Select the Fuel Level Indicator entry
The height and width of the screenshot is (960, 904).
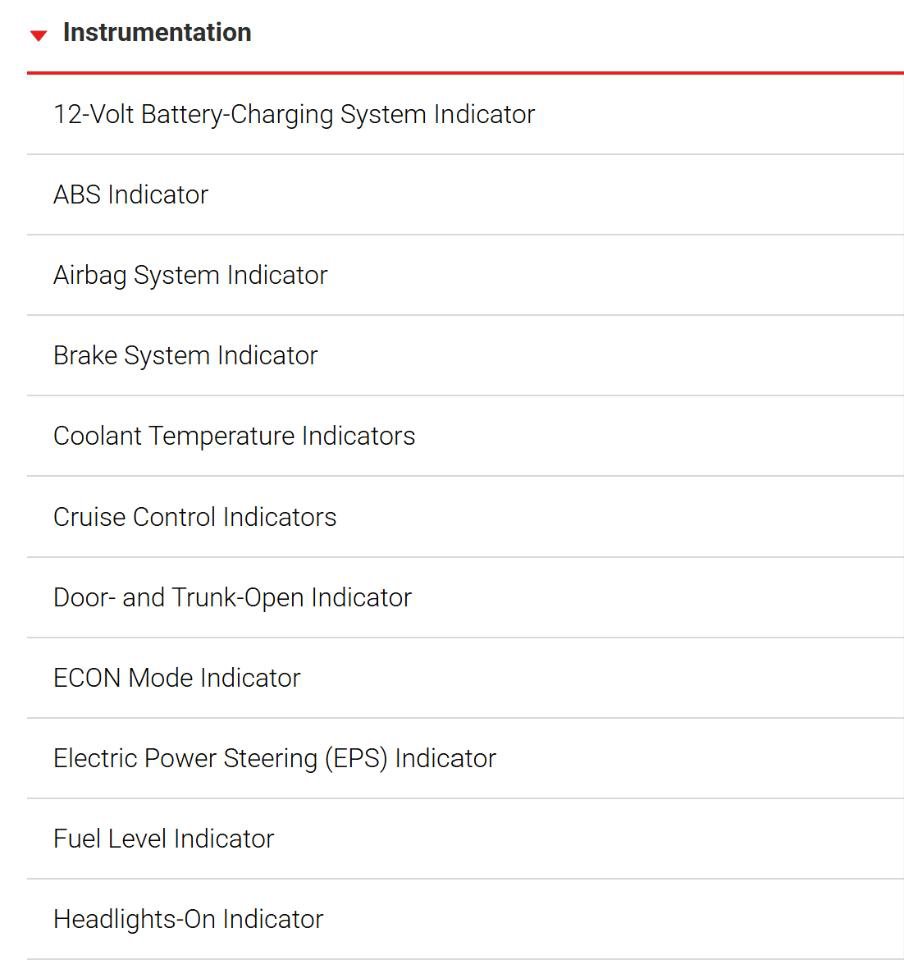(x=465, y=839)
